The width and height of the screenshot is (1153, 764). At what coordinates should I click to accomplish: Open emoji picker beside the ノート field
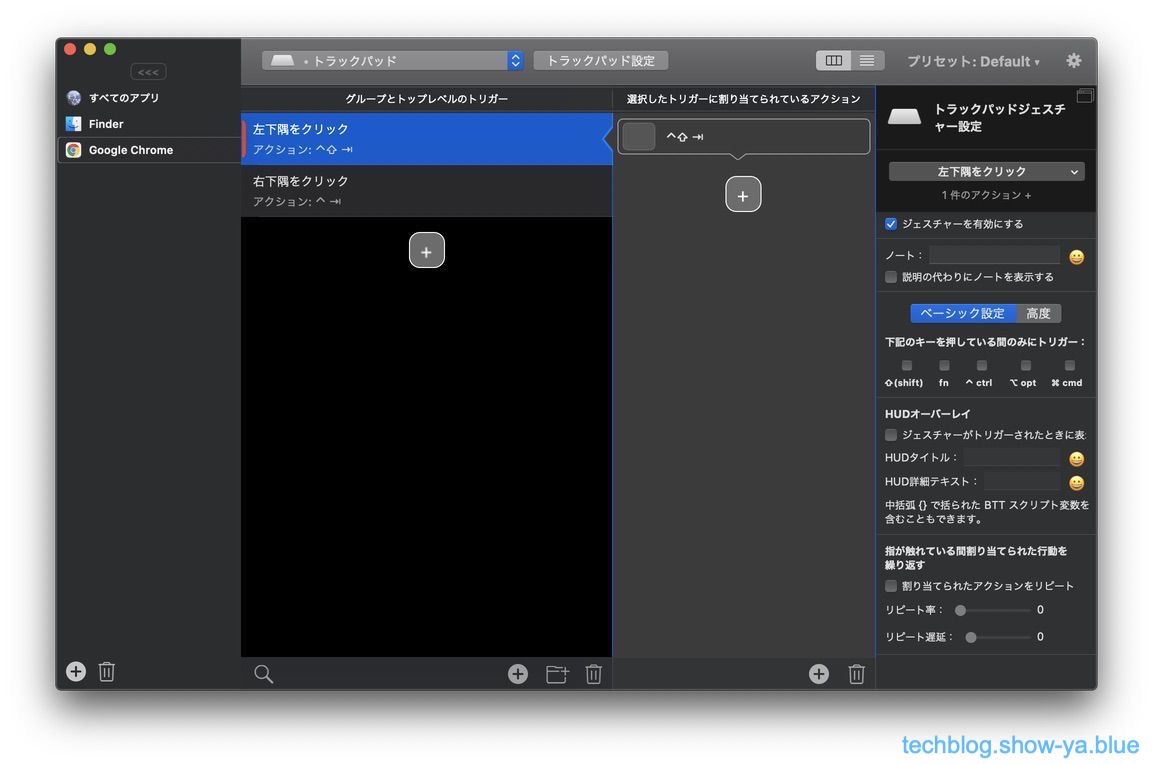pyautogui.click(x=1076, y=257)
